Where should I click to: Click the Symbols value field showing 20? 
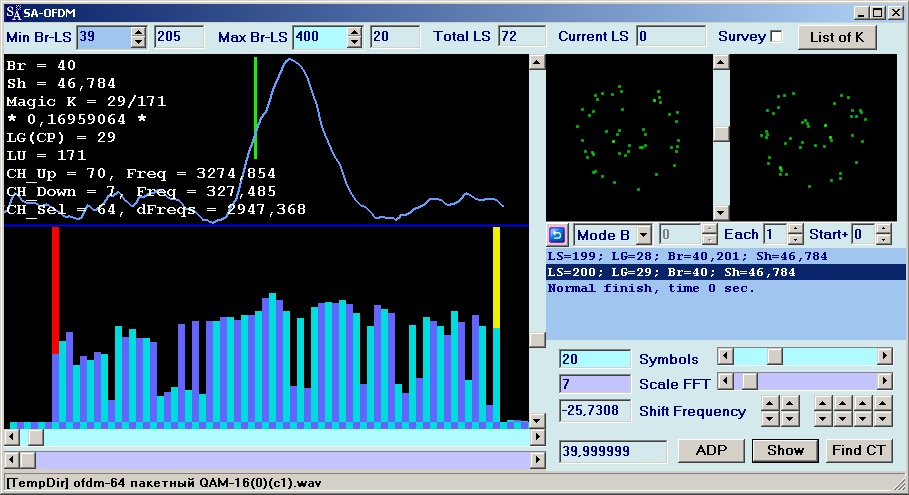pyautogui.click(x=594, y=359)
